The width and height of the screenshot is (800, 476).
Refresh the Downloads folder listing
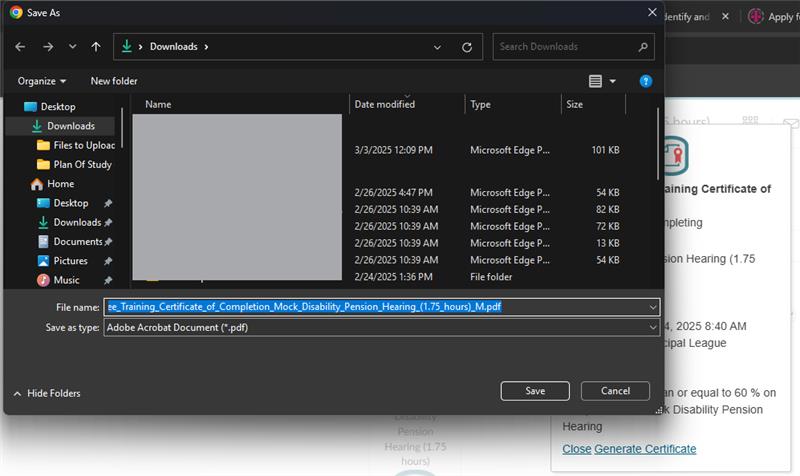467,47
